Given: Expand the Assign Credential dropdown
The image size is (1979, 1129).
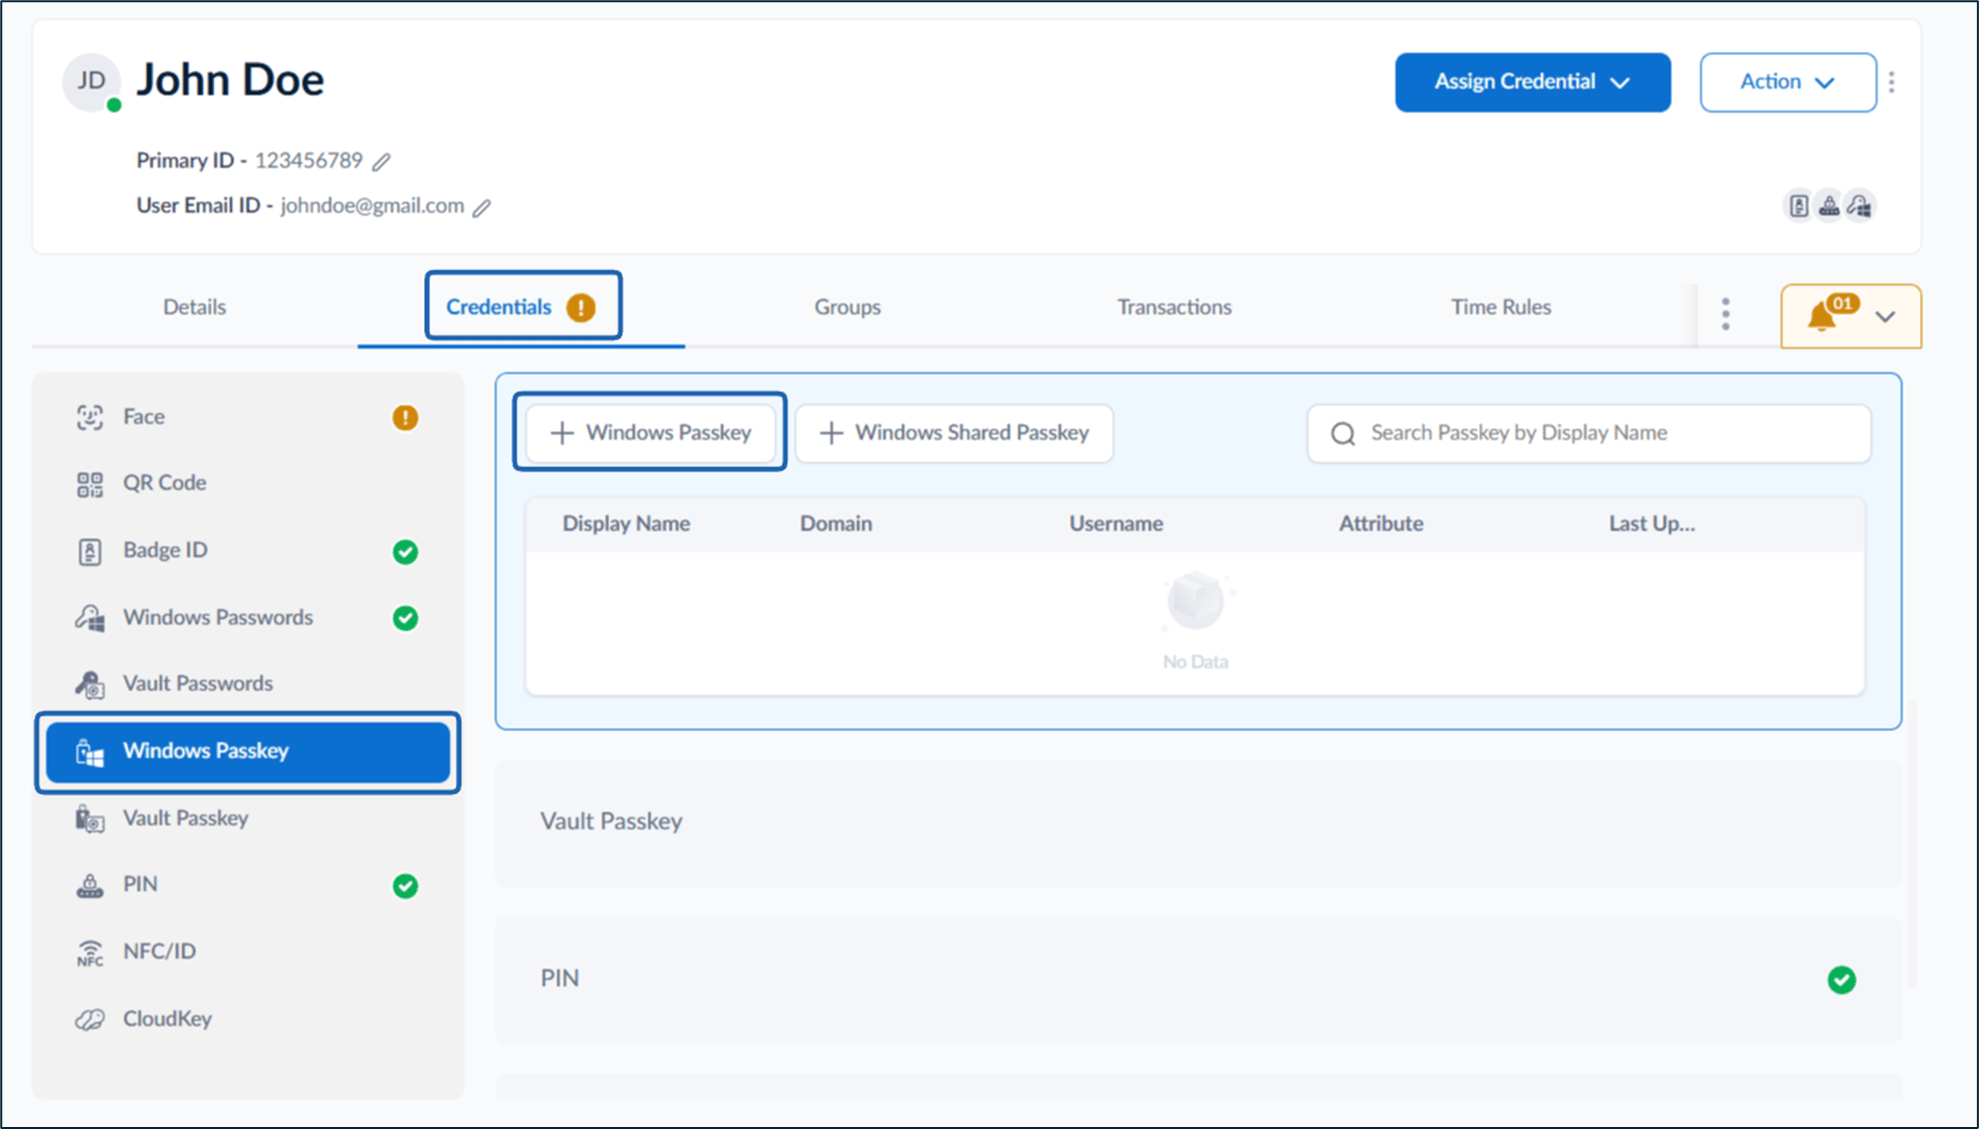Looking at the screenshot, I should pos(1532,82).
